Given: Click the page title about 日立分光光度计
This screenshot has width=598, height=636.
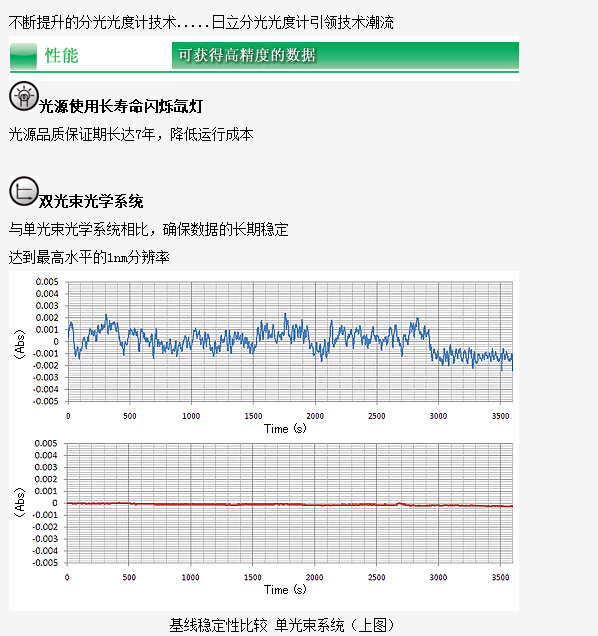Looking at the screenshot, I should click(201, 22).
